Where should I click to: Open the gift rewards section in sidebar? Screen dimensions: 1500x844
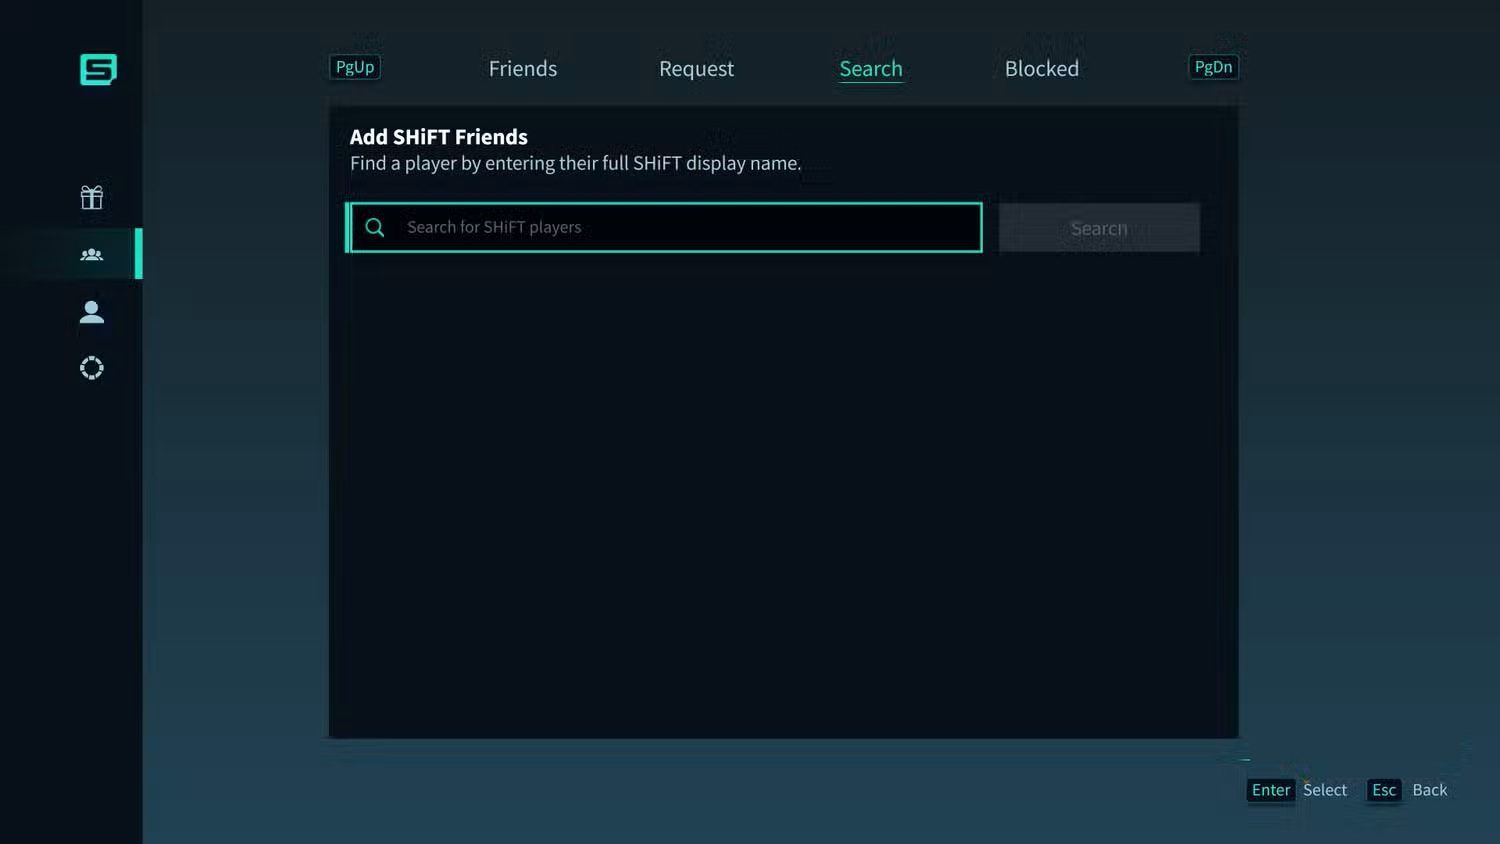click(x=92, y=197)
